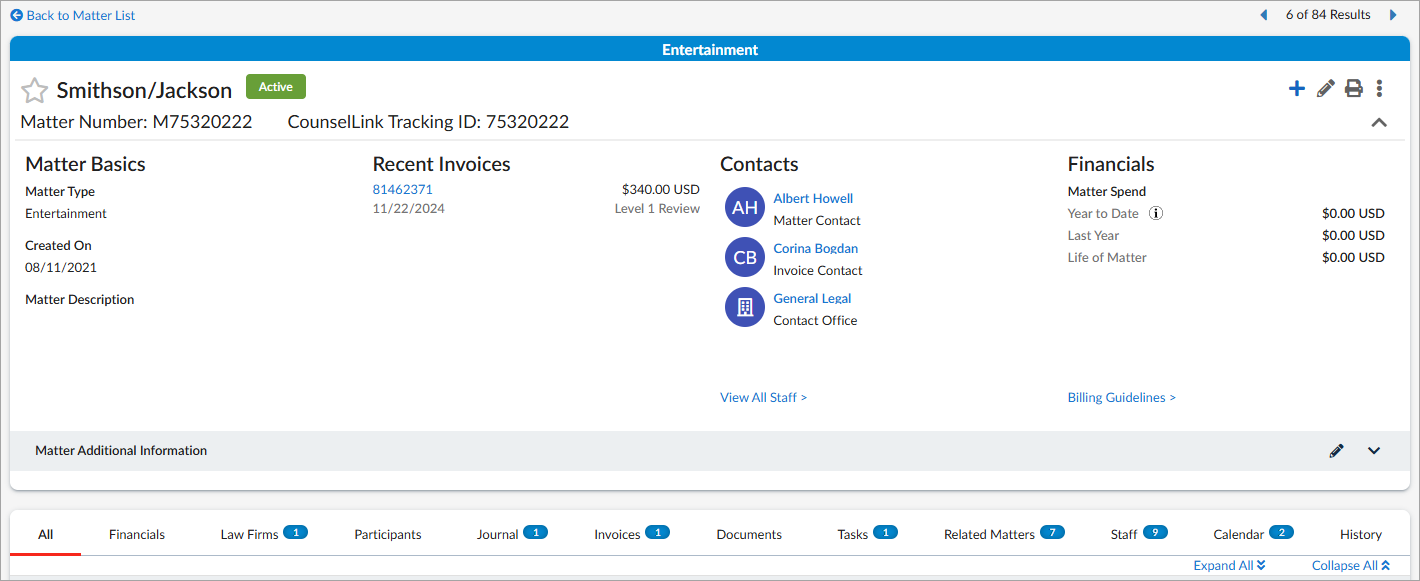Return via Back to Matter List
This screenshot has height=581, width=1420.
[x=73, y=15]
